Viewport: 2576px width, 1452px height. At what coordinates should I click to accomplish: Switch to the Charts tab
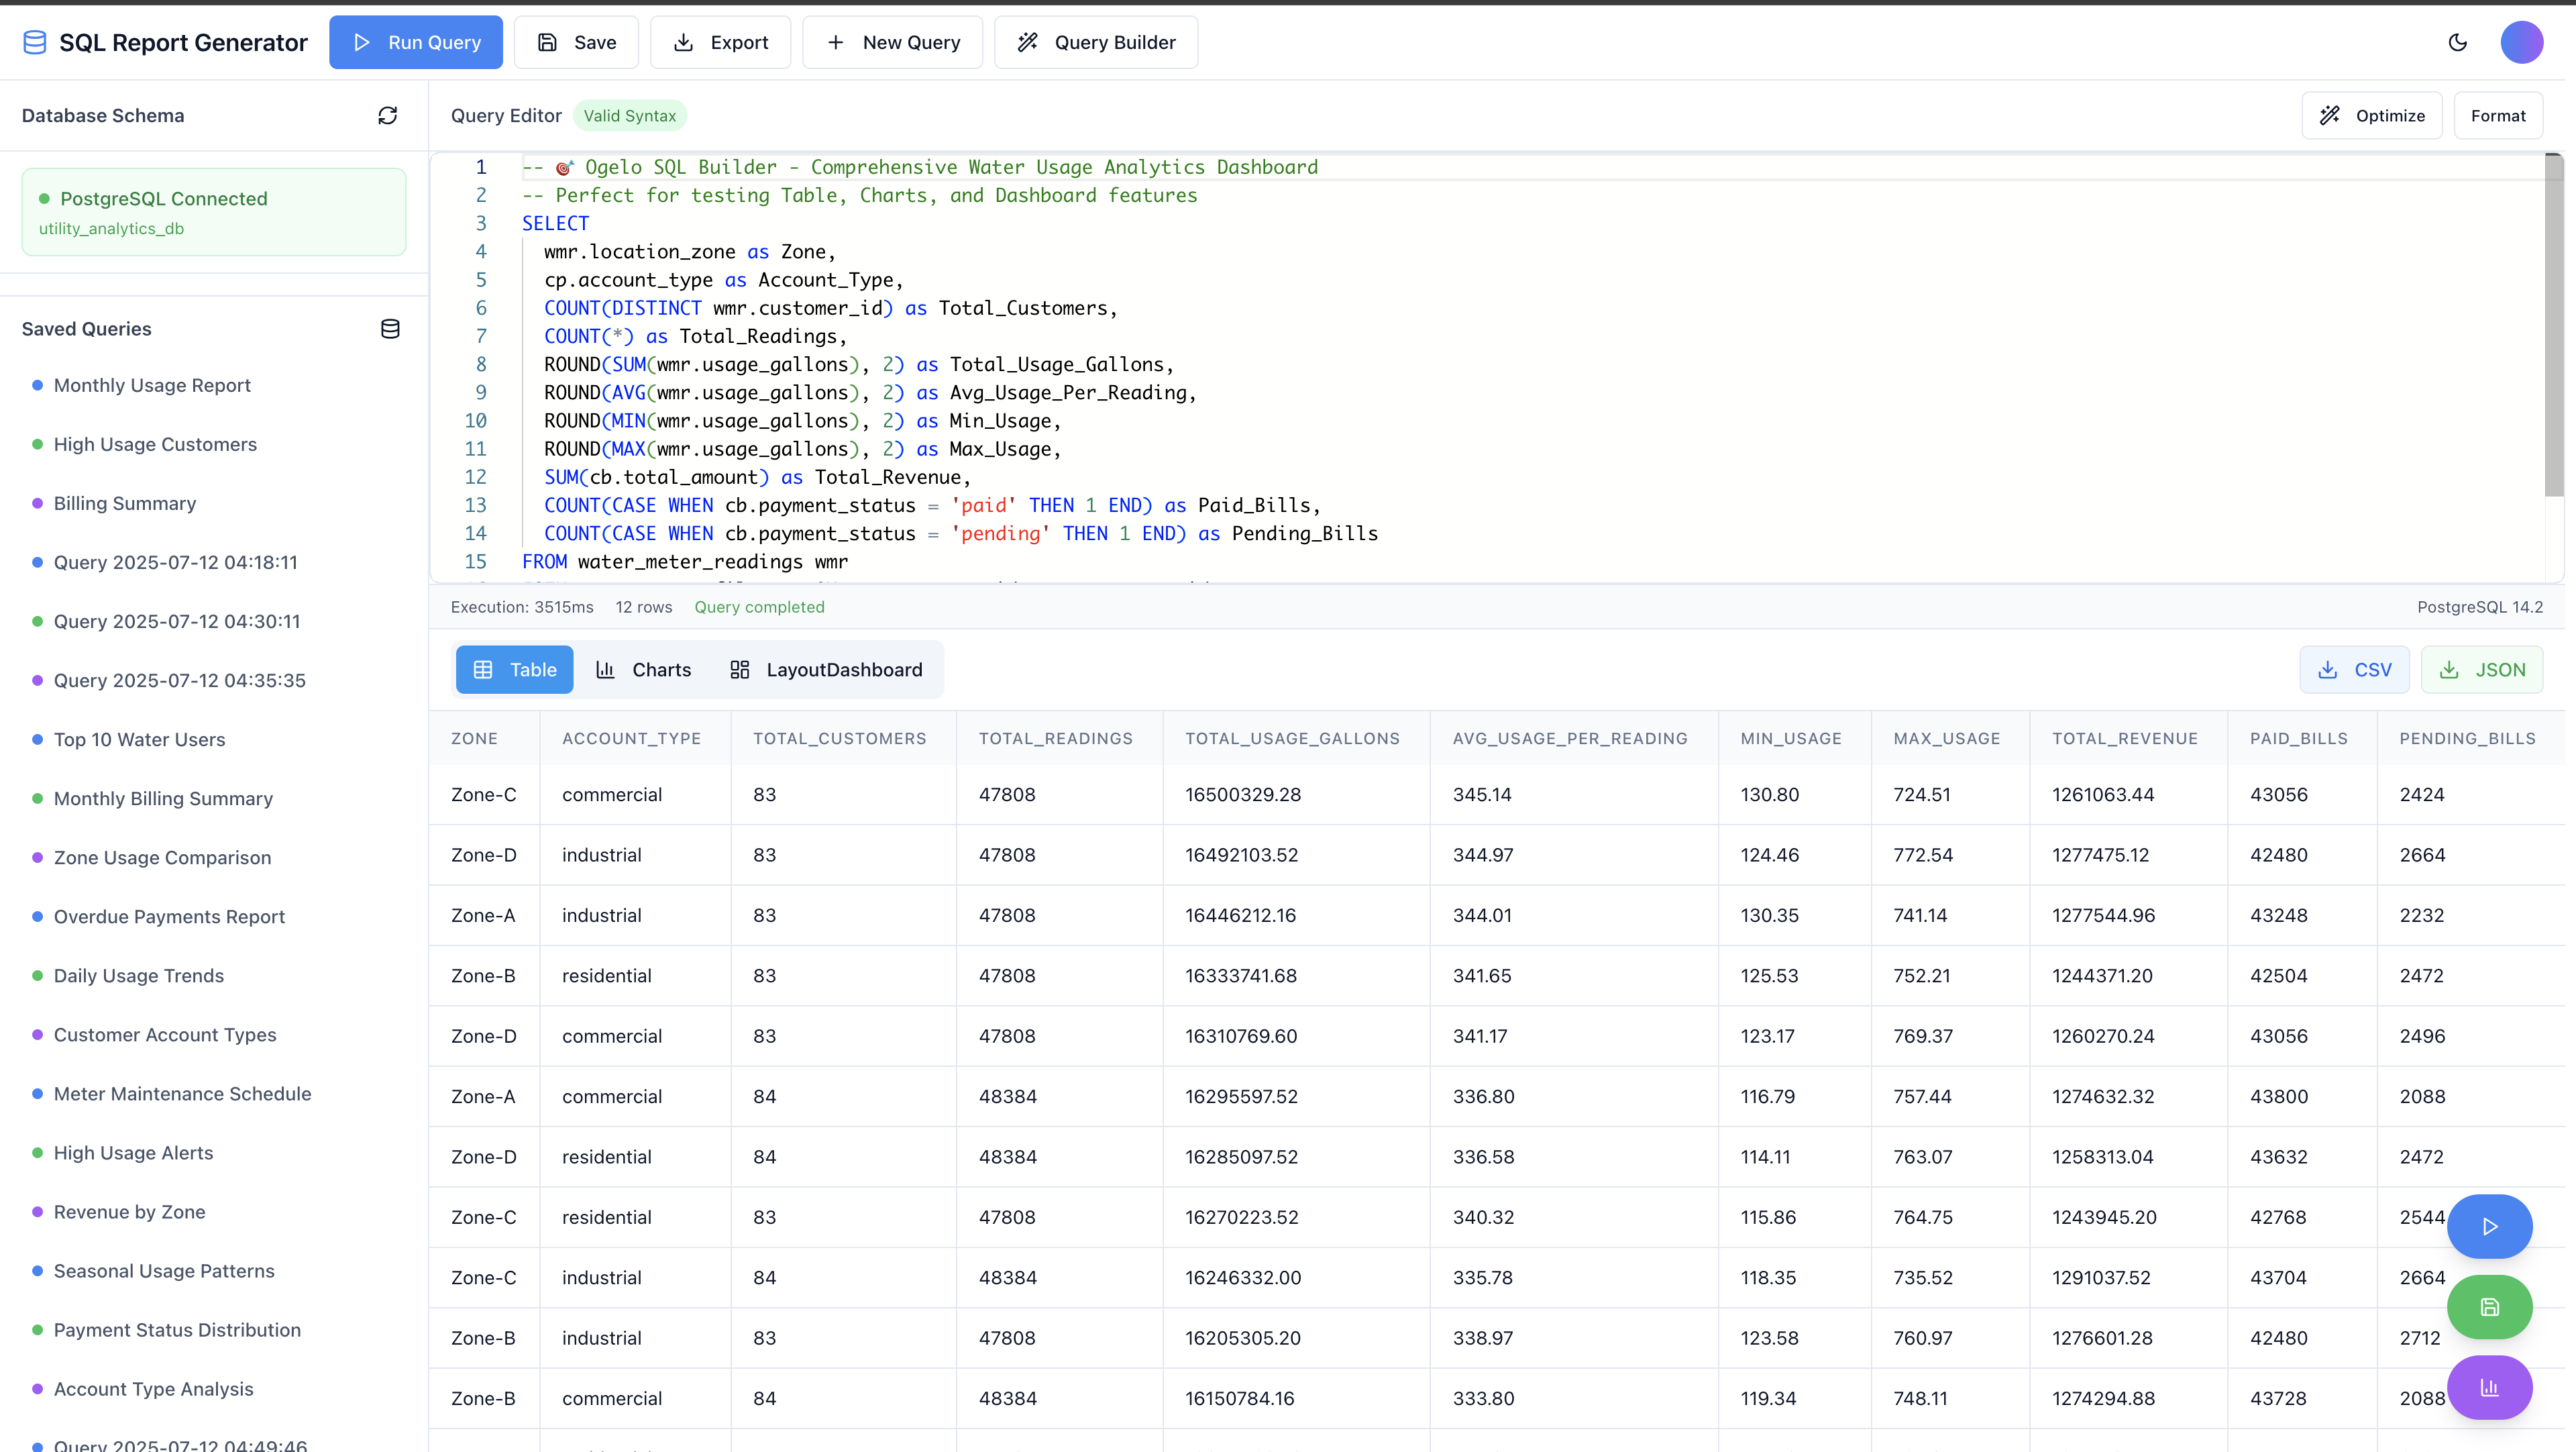click(x=643, y=670)
